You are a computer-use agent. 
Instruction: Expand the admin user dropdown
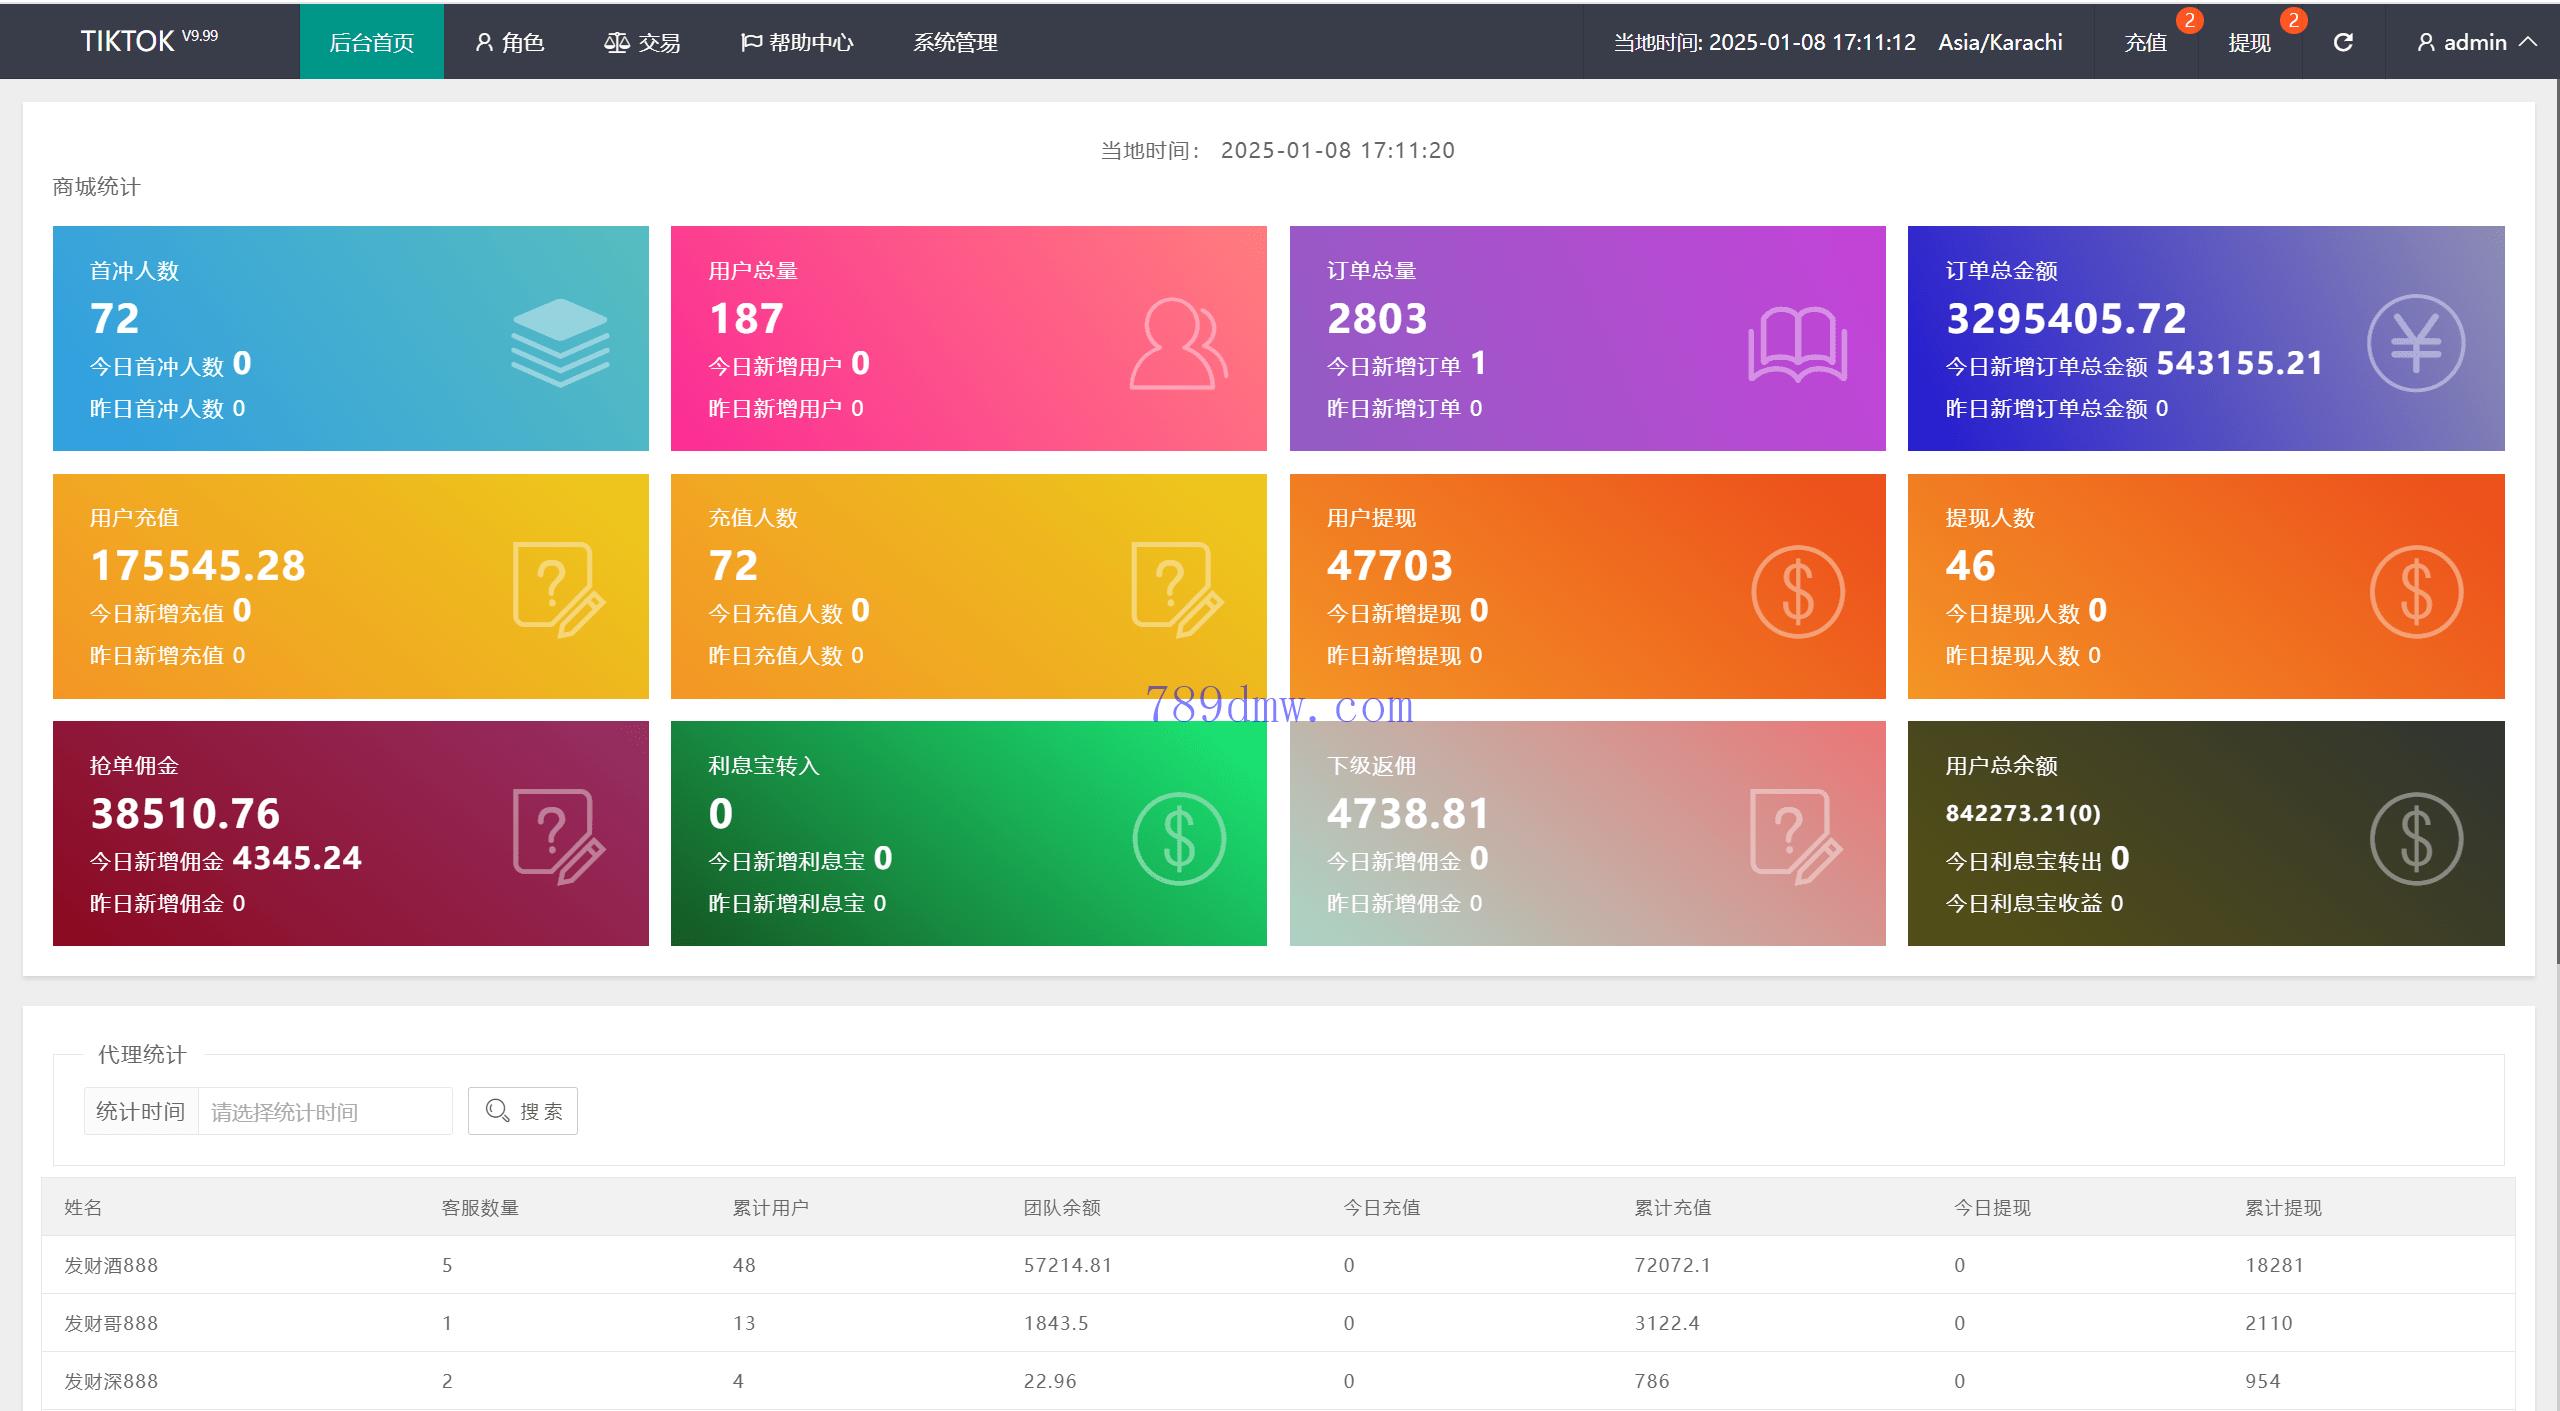coord(2476,42)
